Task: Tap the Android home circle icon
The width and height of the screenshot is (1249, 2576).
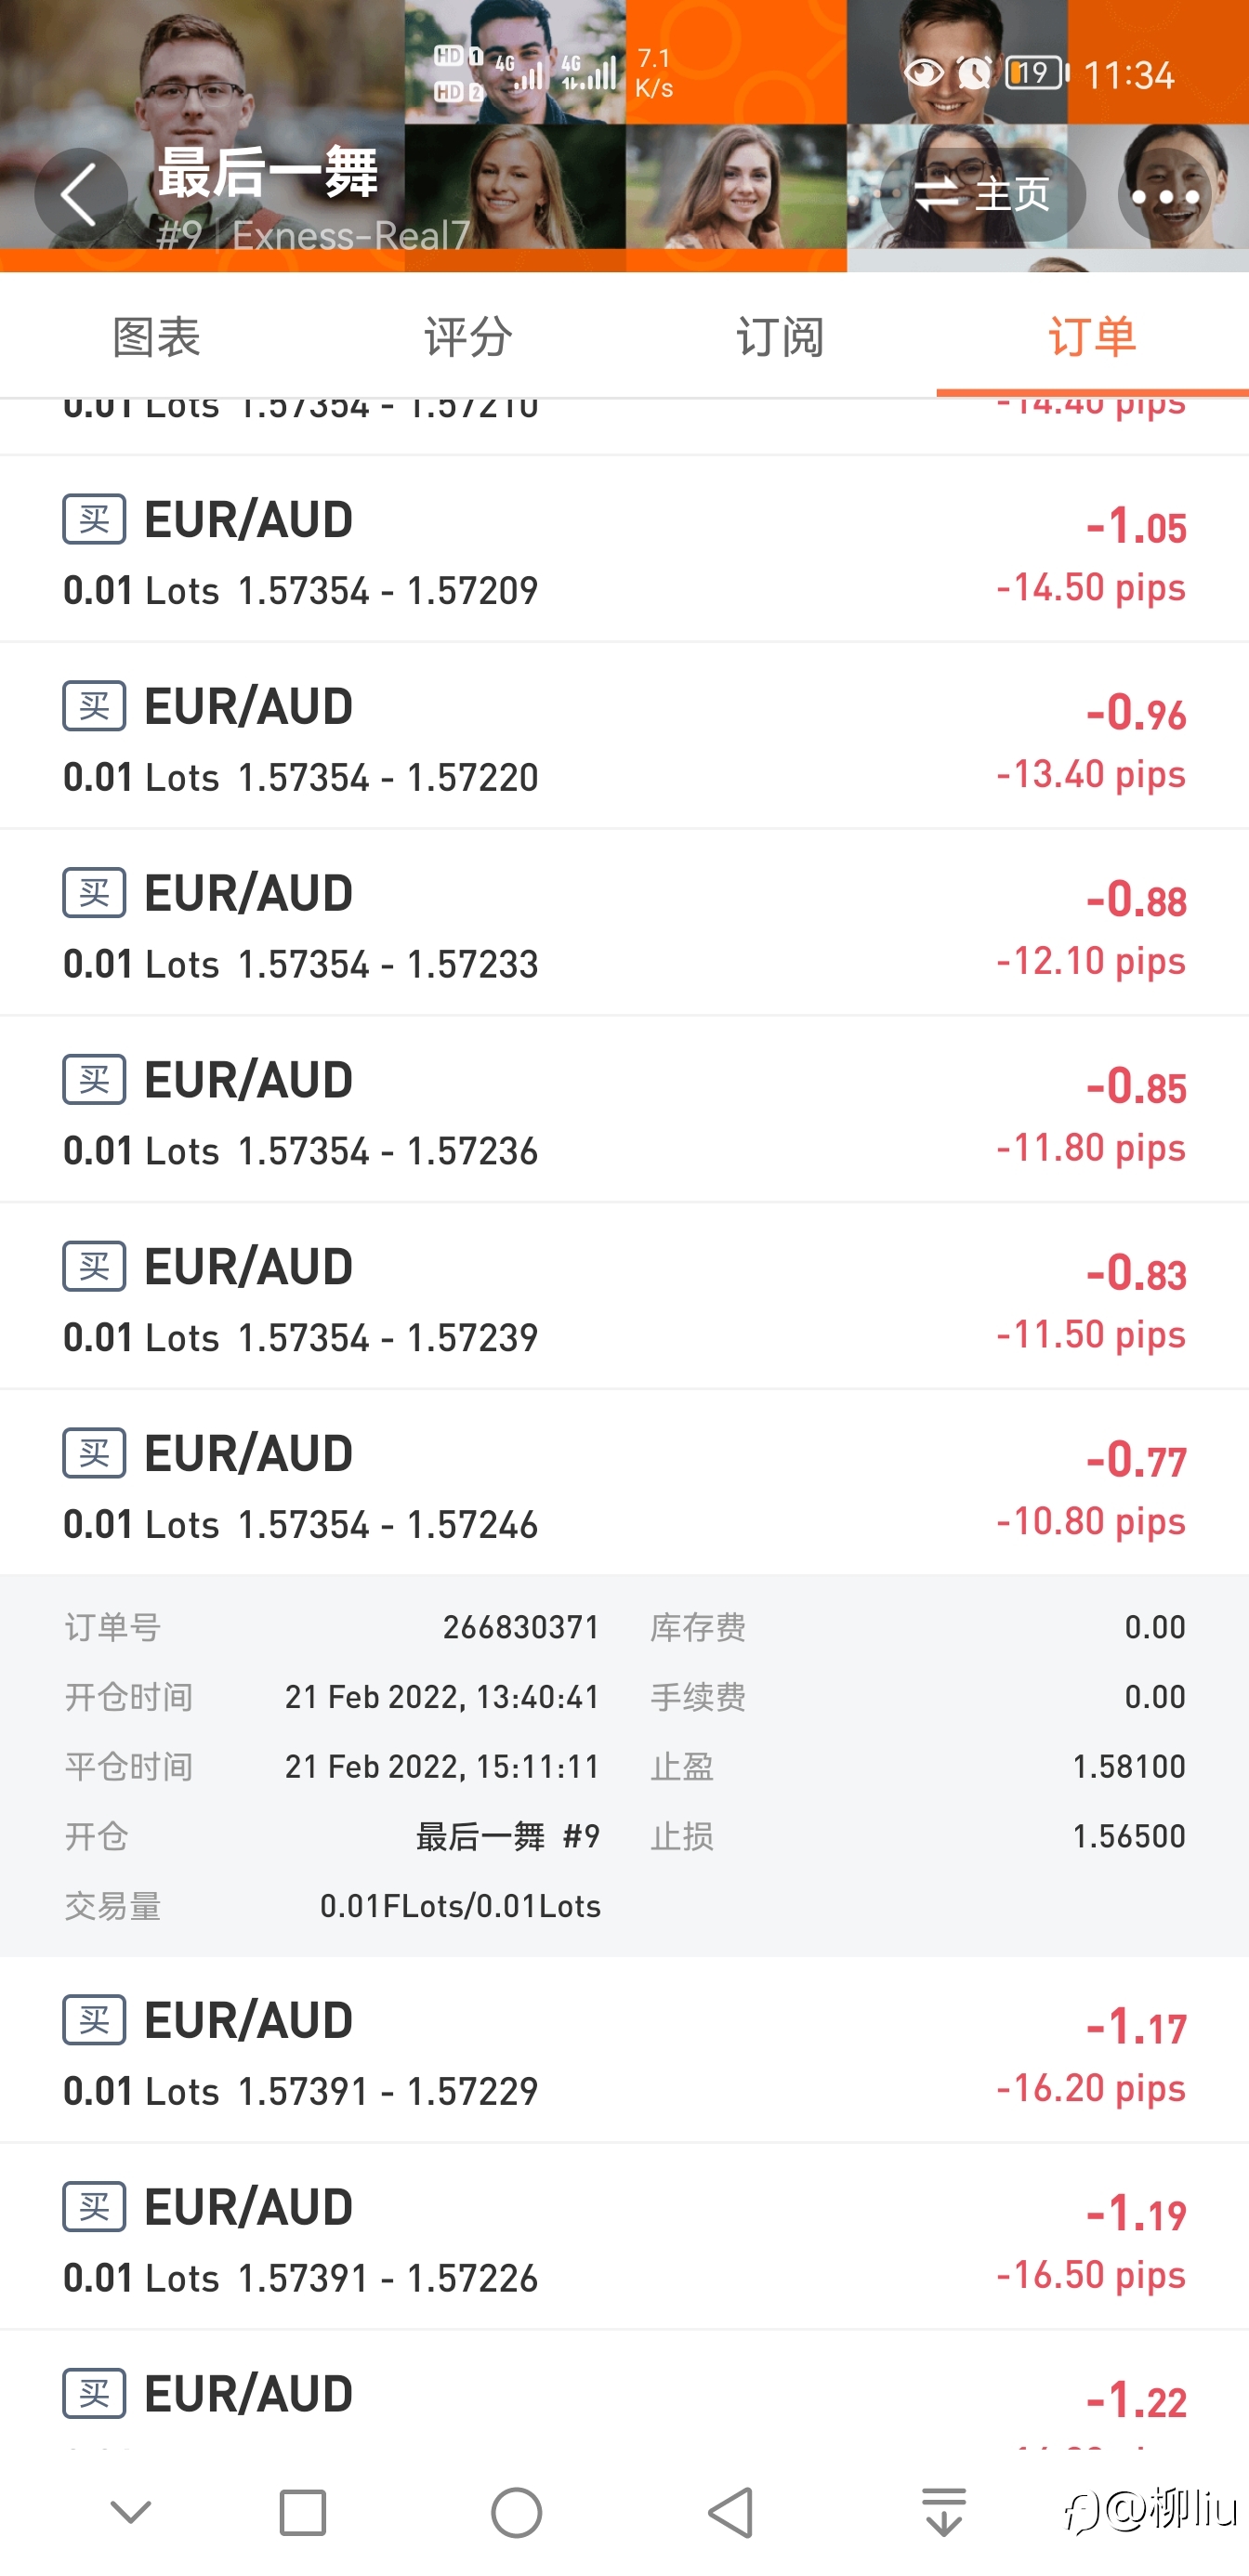Action: click(x=516, y=2511)
